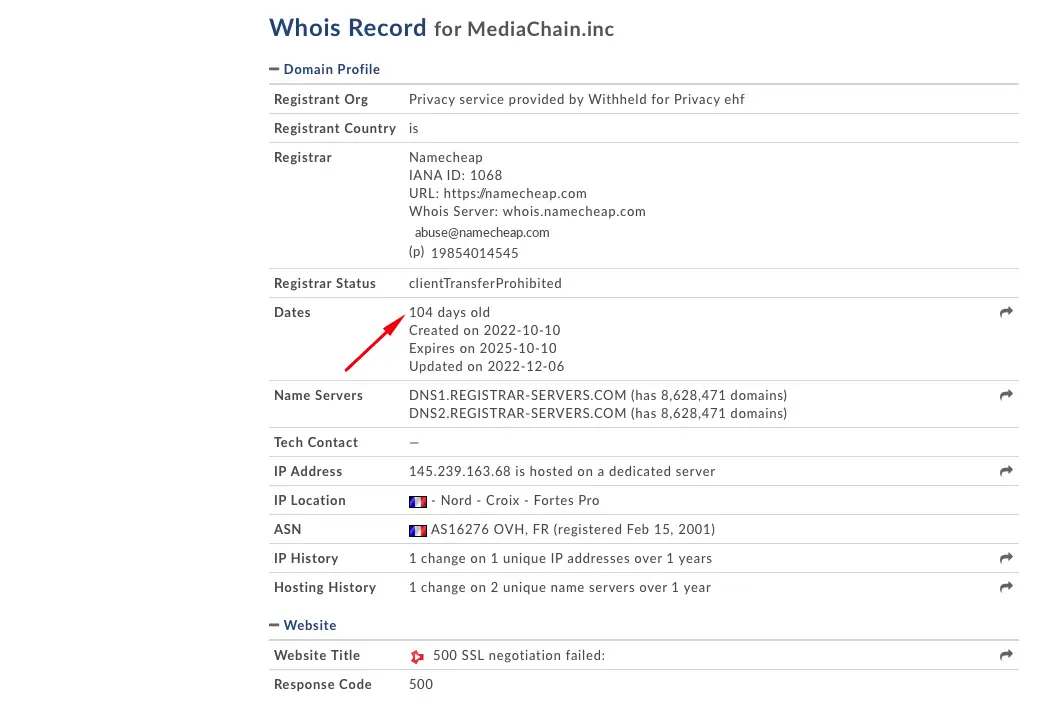Screen dimensions: 1043x703
Task: Click the share arrow in the Dates row
Action: click(1006, 312)
